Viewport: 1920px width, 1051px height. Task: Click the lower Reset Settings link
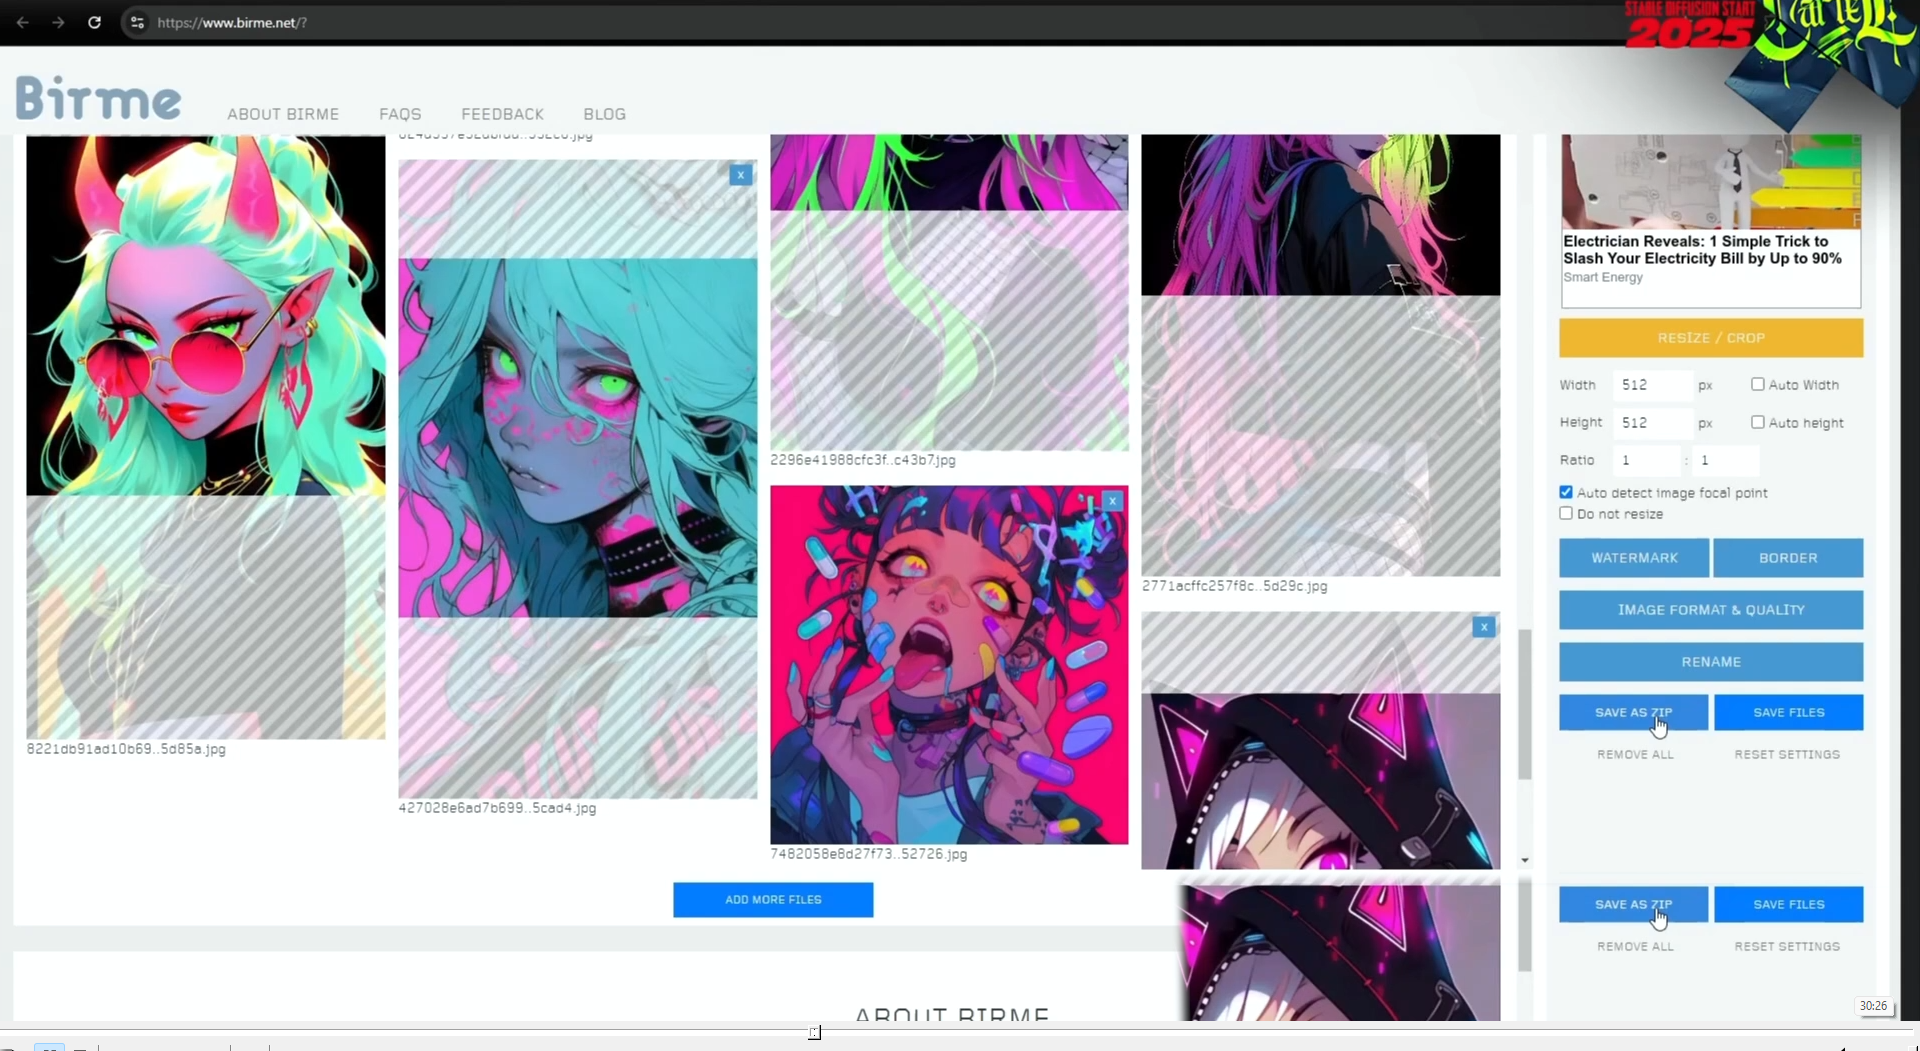coord(1787,946)
